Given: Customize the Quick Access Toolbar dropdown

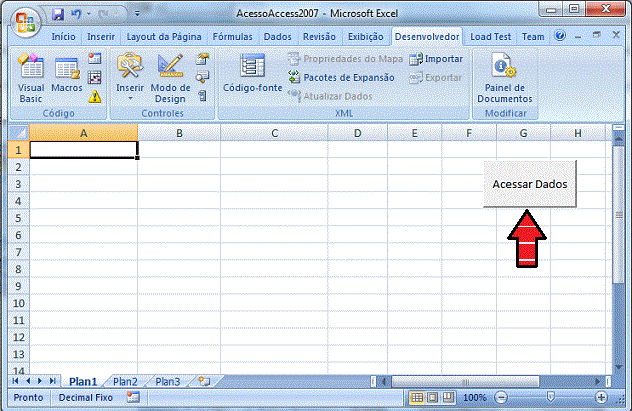Looking at the screenshot, I should (137, 14).
